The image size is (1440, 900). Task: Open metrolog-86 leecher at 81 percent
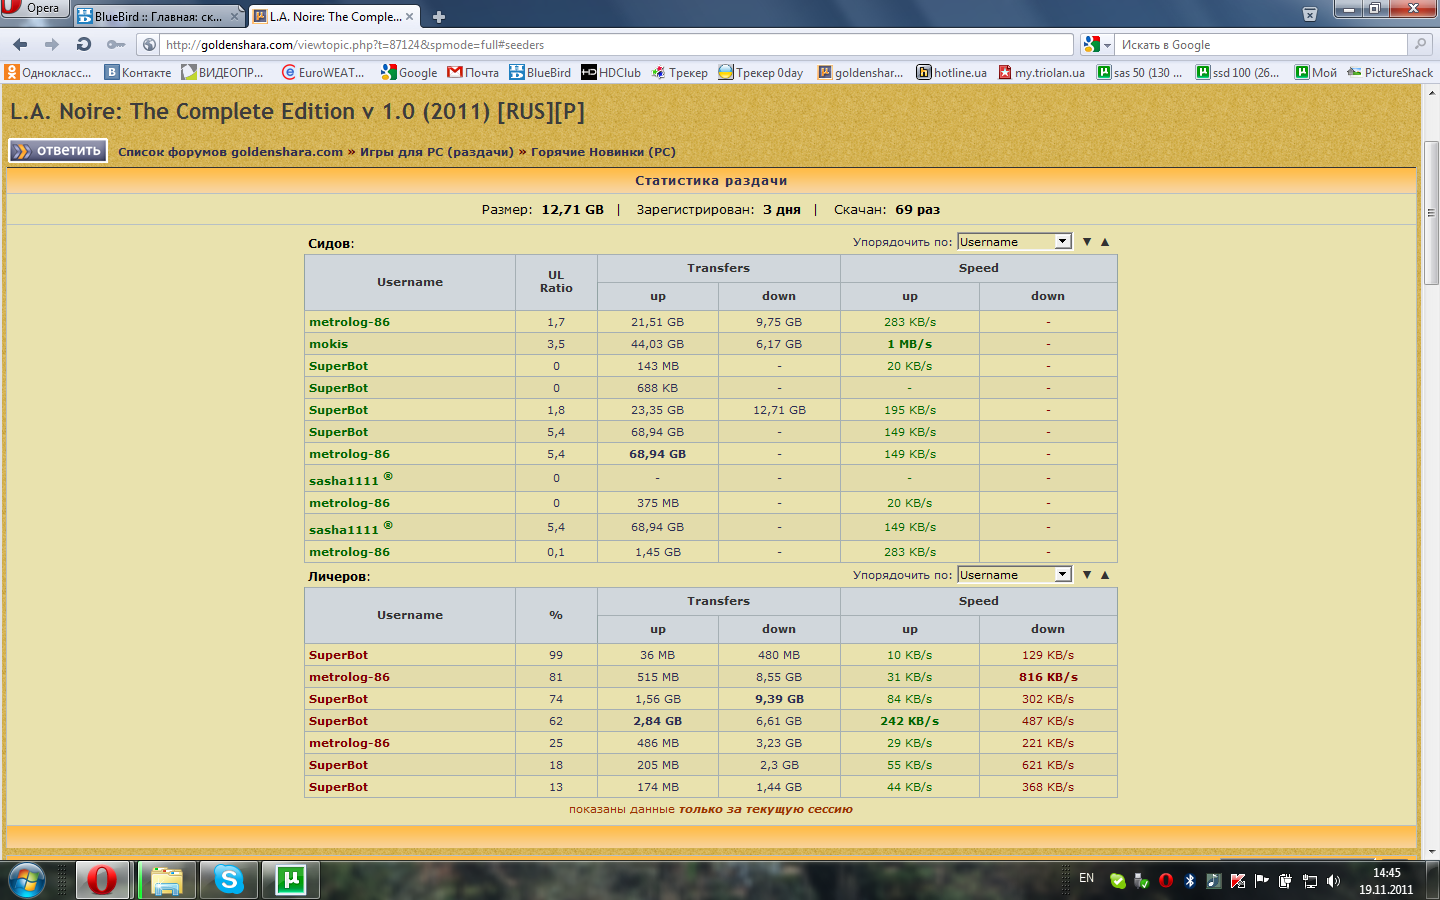(349, 677)
